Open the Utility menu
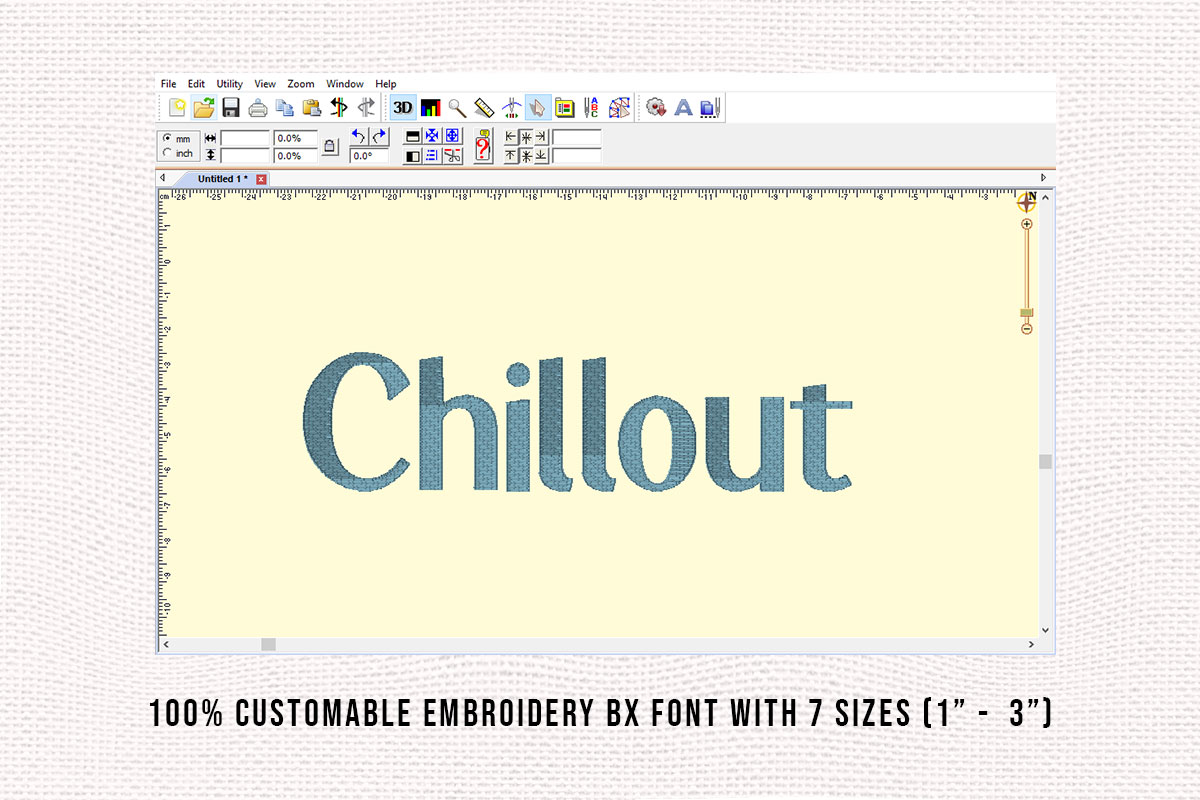 tap(228, 84)
